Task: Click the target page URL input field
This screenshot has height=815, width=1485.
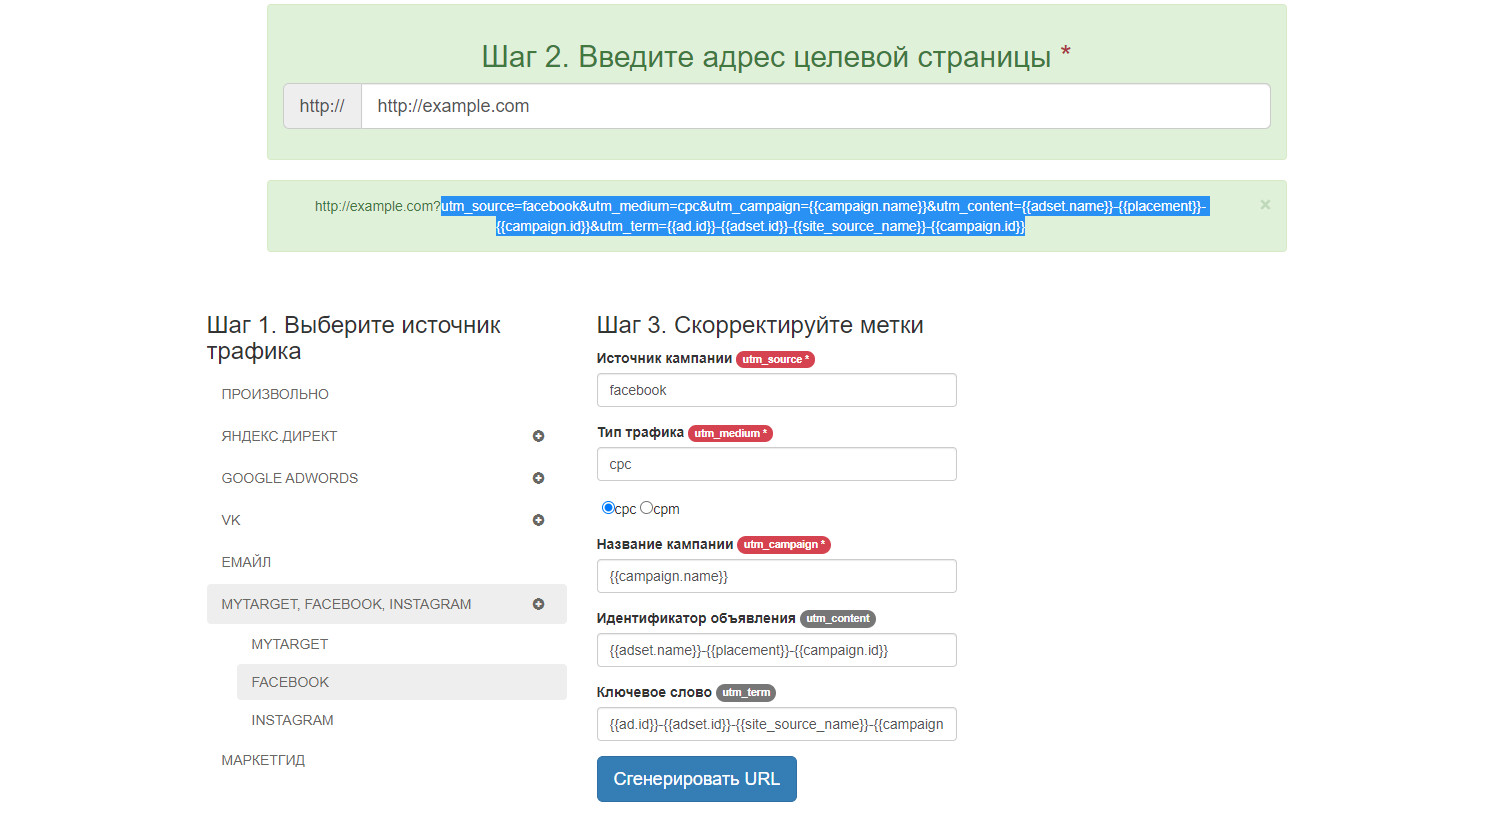Action: [815, 106]
